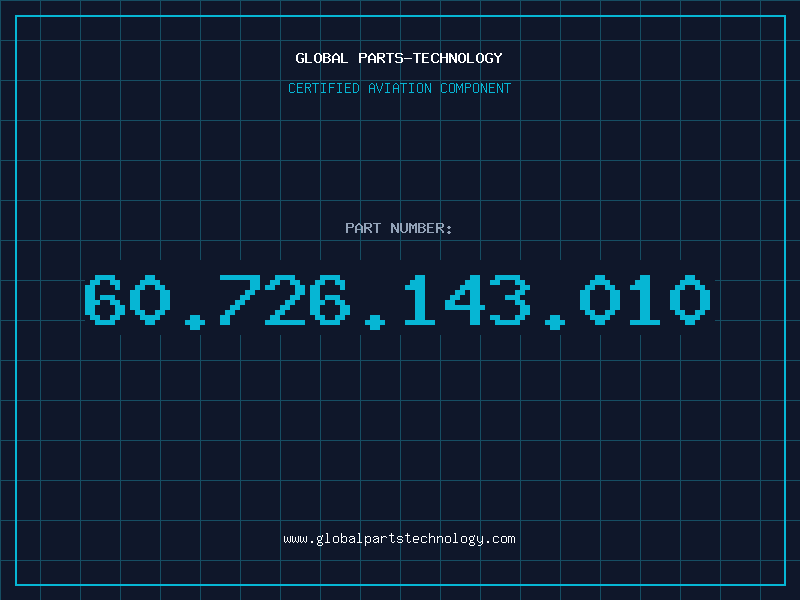Click the CERTIFIED AVIATION COMPONENT subtitle
800x600 pixels.
pyautogui.click(x=399, y=88)
